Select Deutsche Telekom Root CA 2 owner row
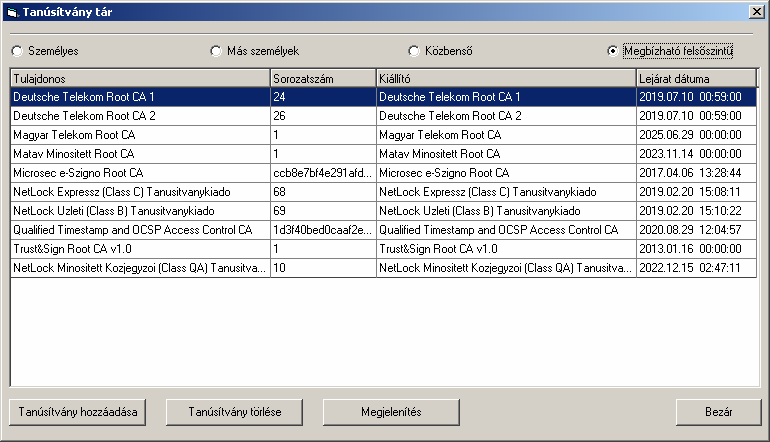 coord(140,116)
